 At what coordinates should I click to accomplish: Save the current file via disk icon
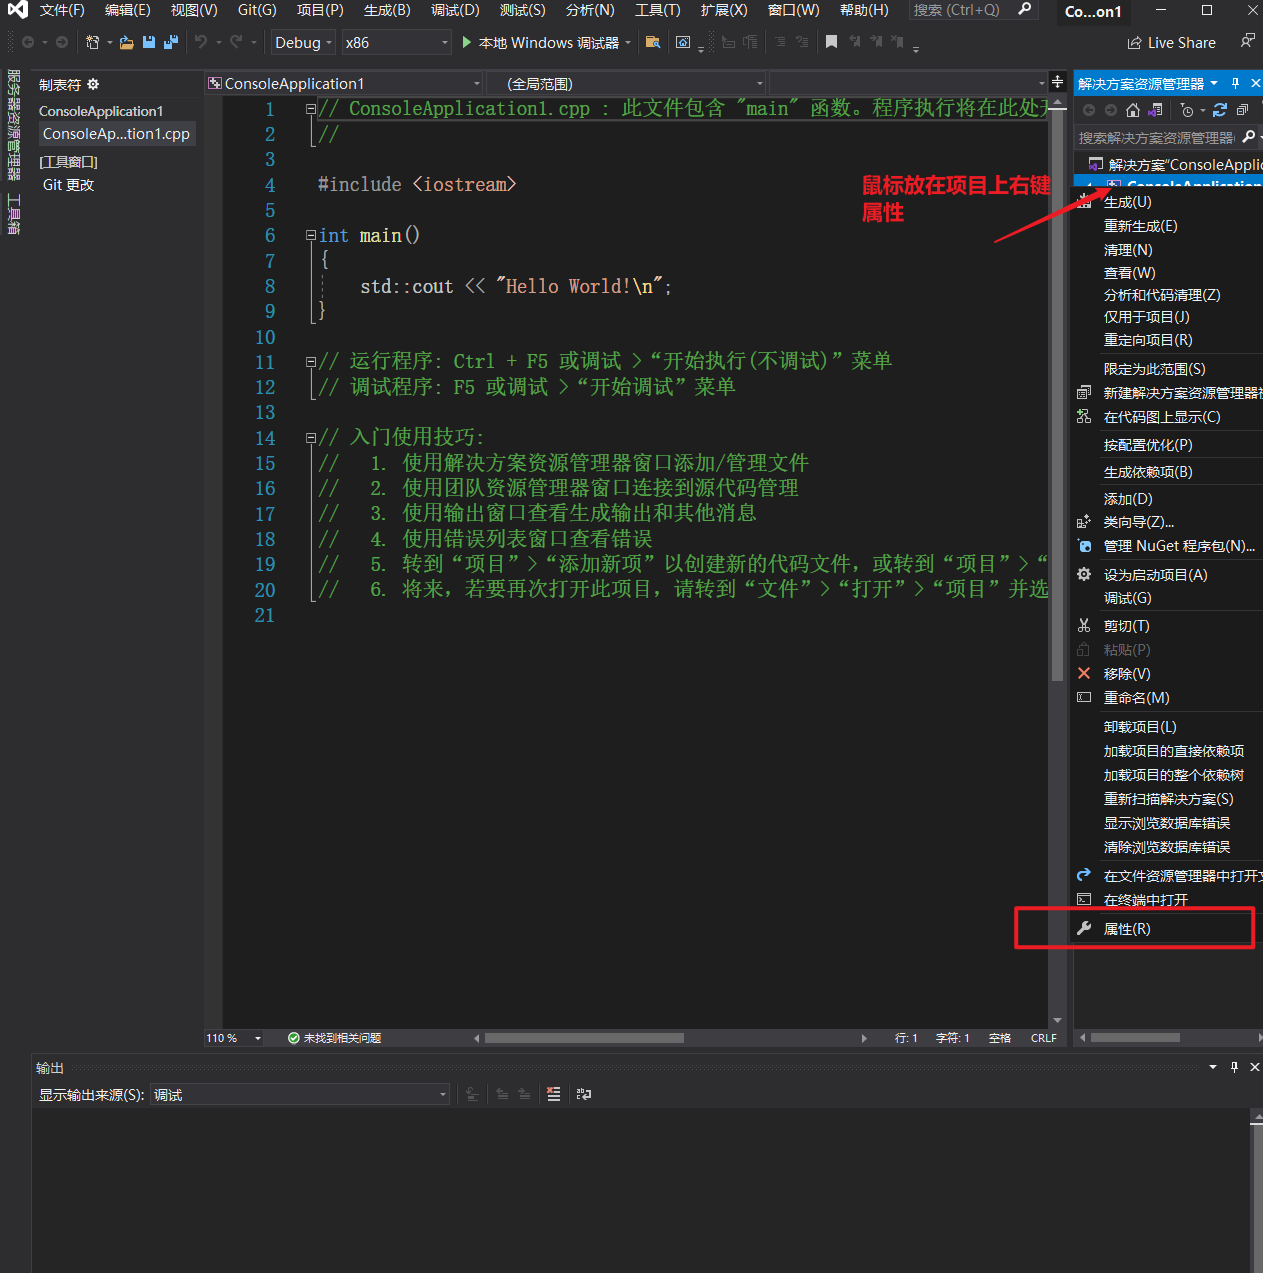[149, 42]
